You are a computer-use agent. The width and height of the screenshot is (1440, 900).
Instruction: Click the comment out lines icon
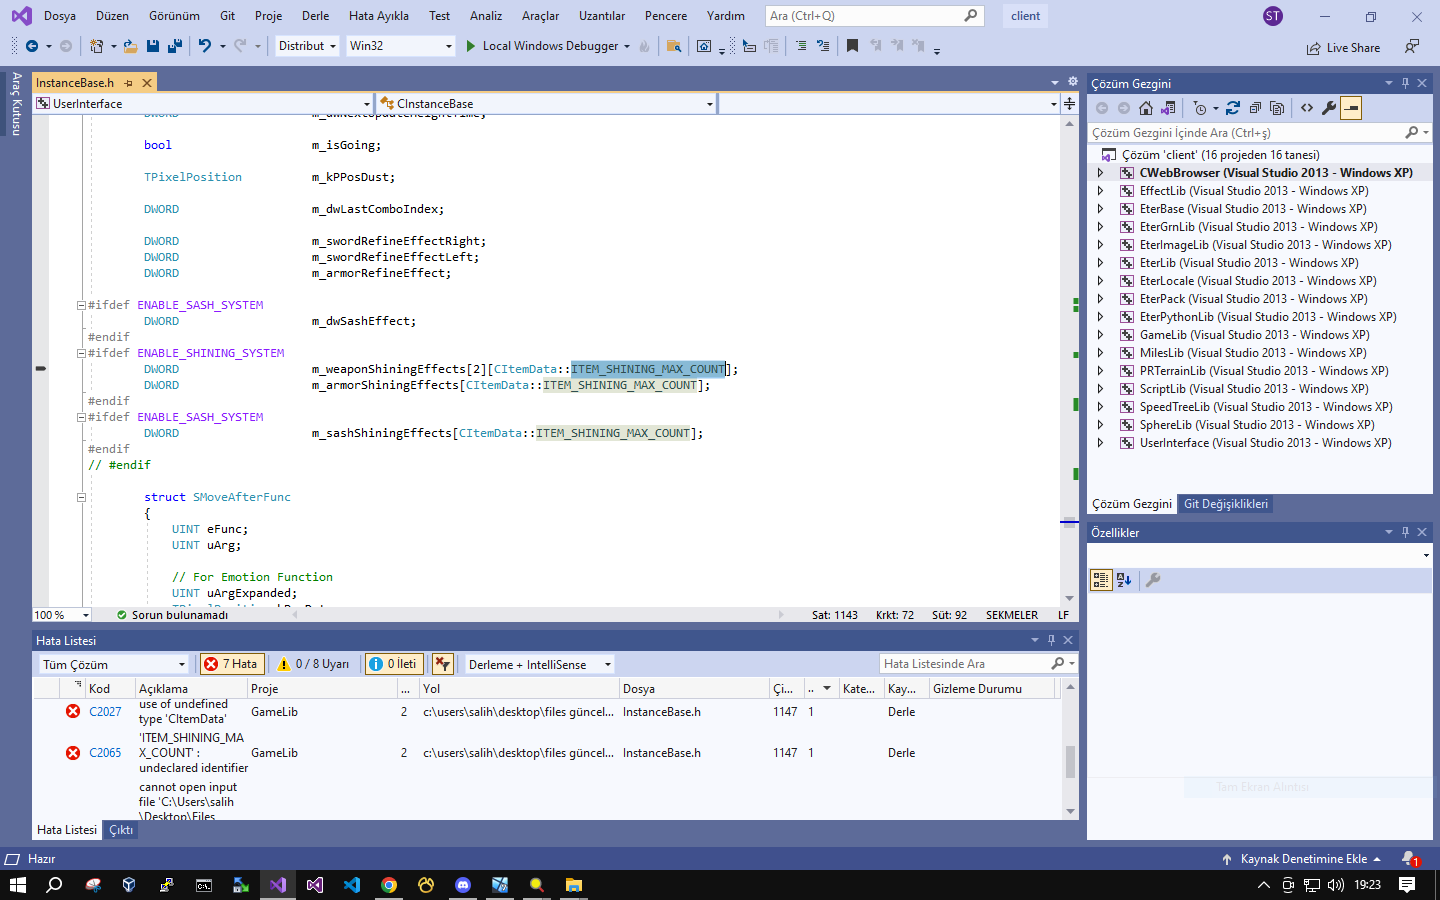801,46
